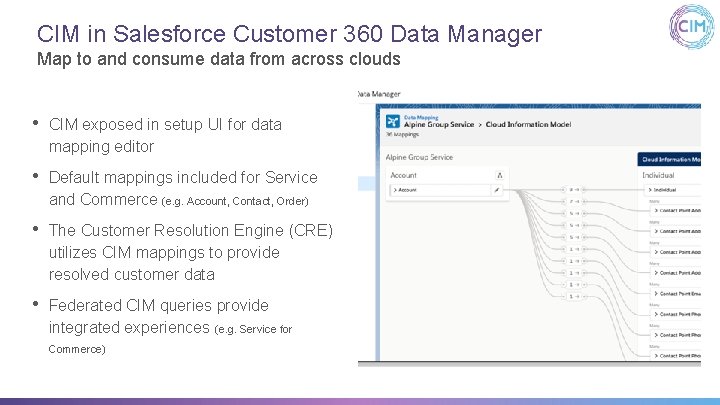
Task: Click the bullet 'Federated CIM queries provide'
Action: click(x=170, y=326)
